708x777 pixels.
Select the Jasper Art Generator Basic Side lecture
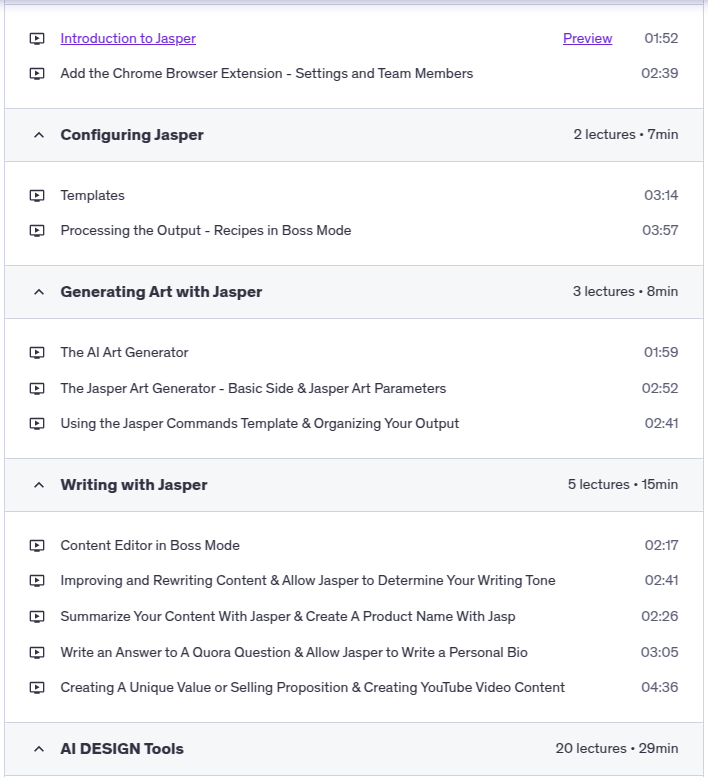253,388
